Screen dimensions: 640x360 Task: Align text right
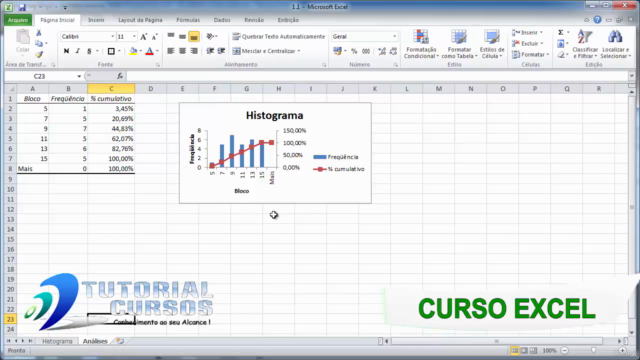(x=194, y=51)
